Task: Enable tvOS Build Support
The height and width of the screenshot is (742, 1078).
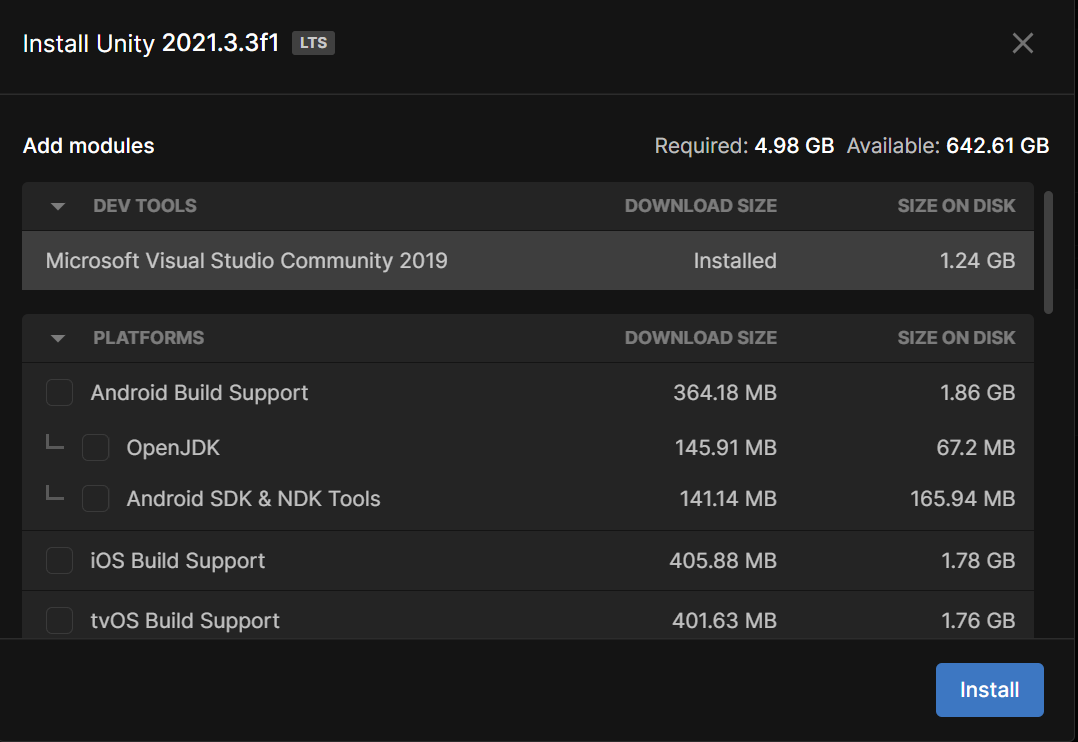Action: tap(59, 621)
